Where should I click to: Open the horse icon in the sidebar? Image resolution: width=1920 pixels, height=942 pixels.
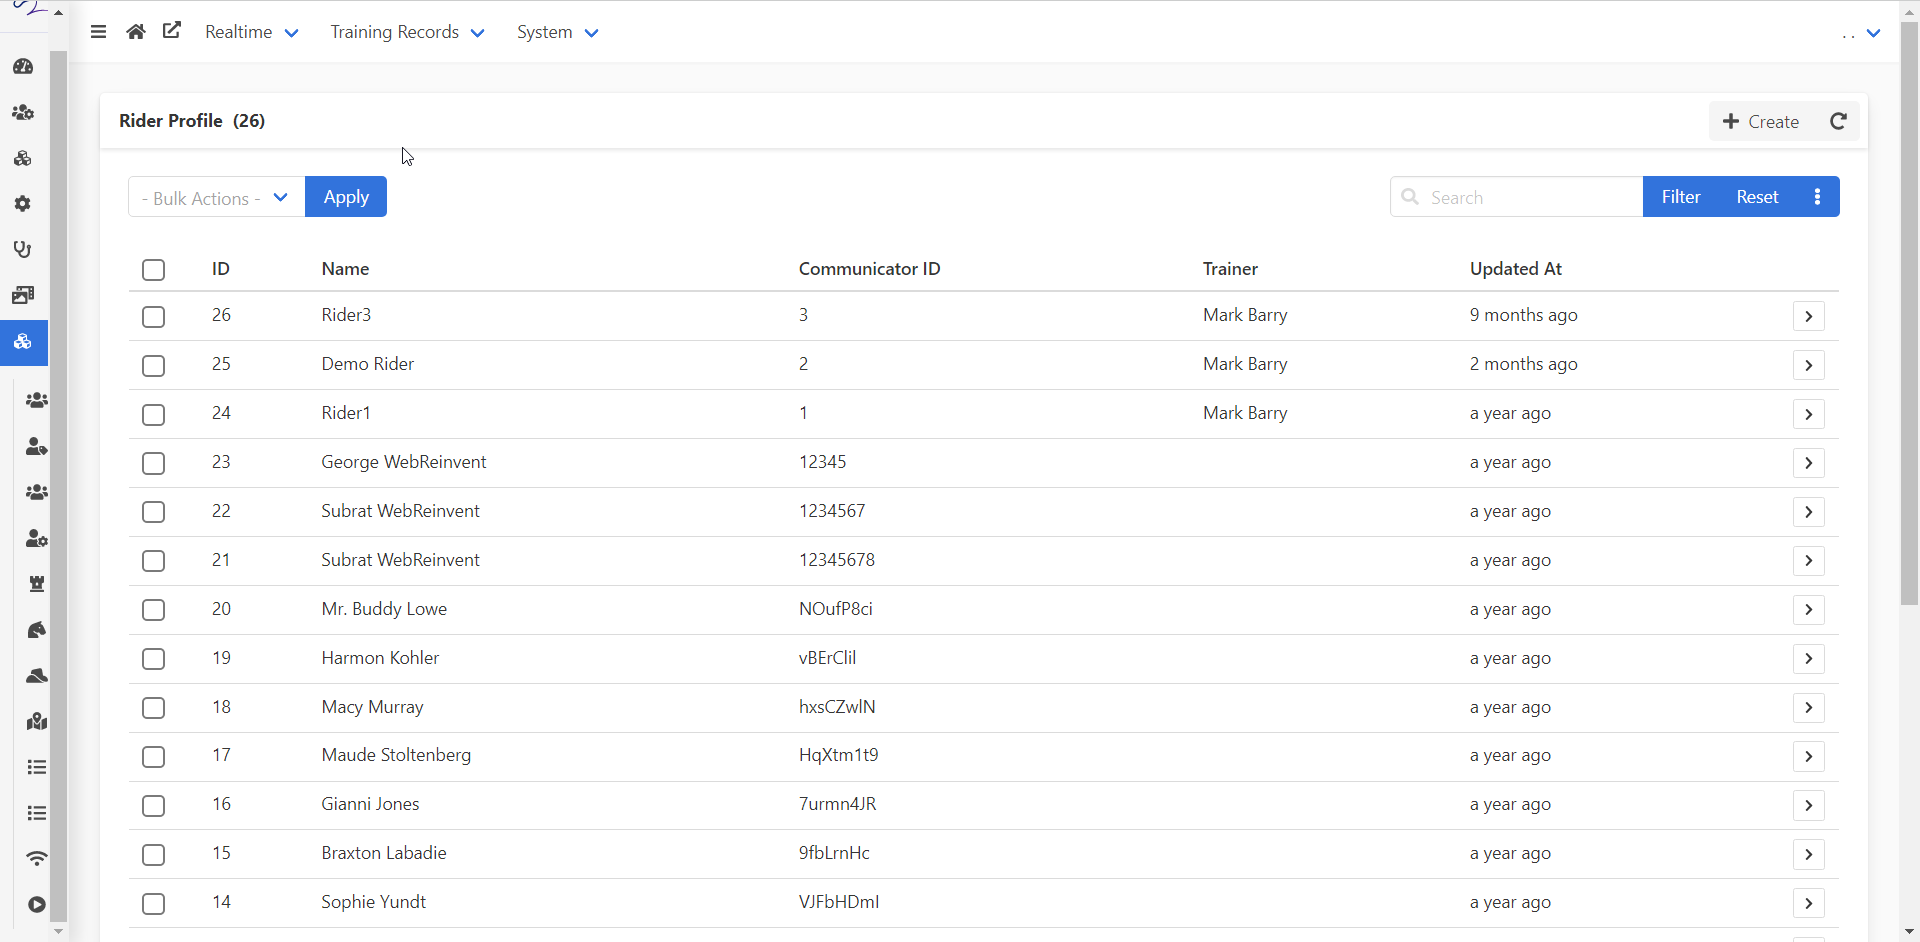pyautogui.click(x=37, y=630)
